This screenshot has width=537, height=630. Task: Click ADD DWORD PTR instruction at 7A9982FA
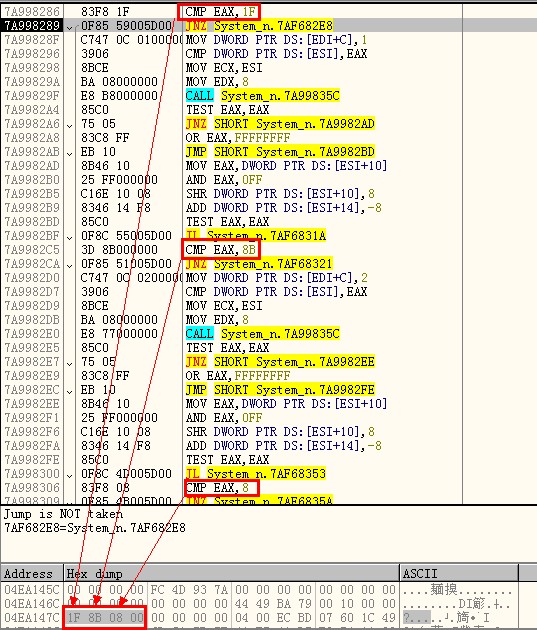[284, 446]
